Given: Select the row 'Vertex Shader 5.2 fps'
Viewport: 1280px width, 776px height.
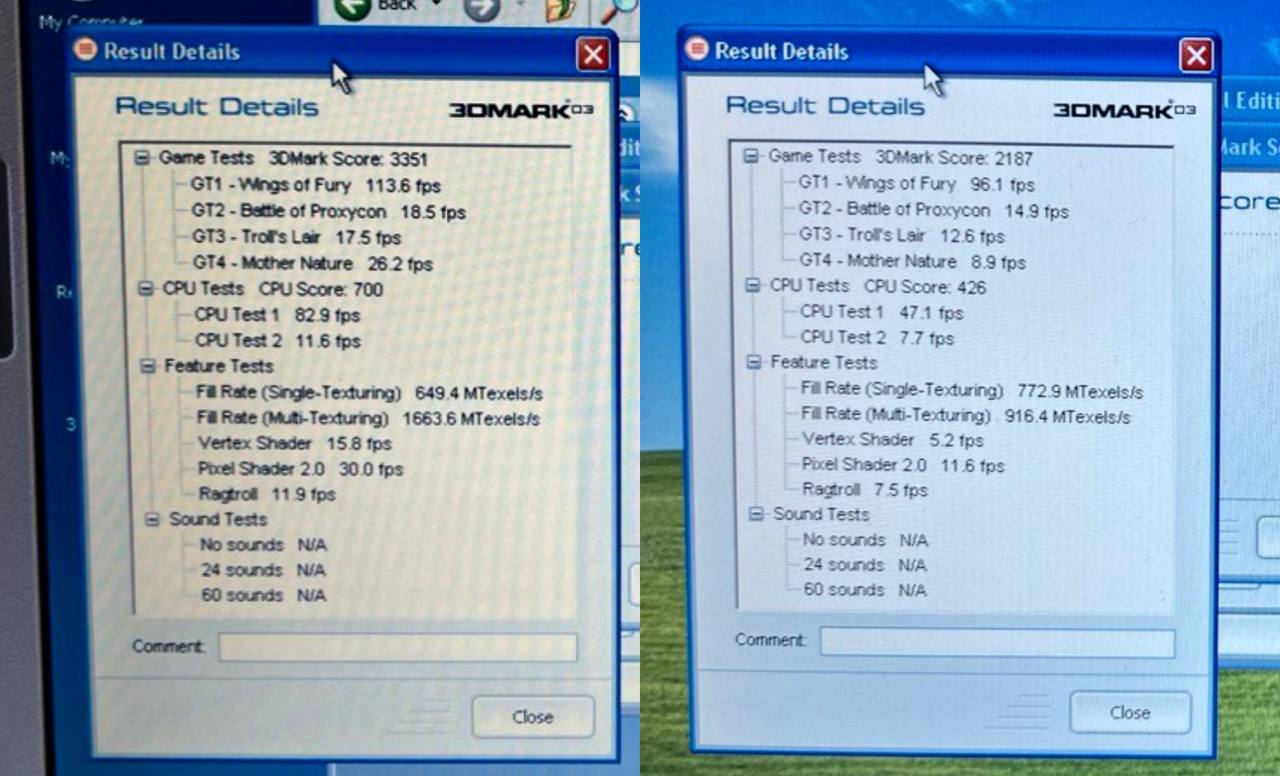Looking at the screenshot, I should click(893, 440).
